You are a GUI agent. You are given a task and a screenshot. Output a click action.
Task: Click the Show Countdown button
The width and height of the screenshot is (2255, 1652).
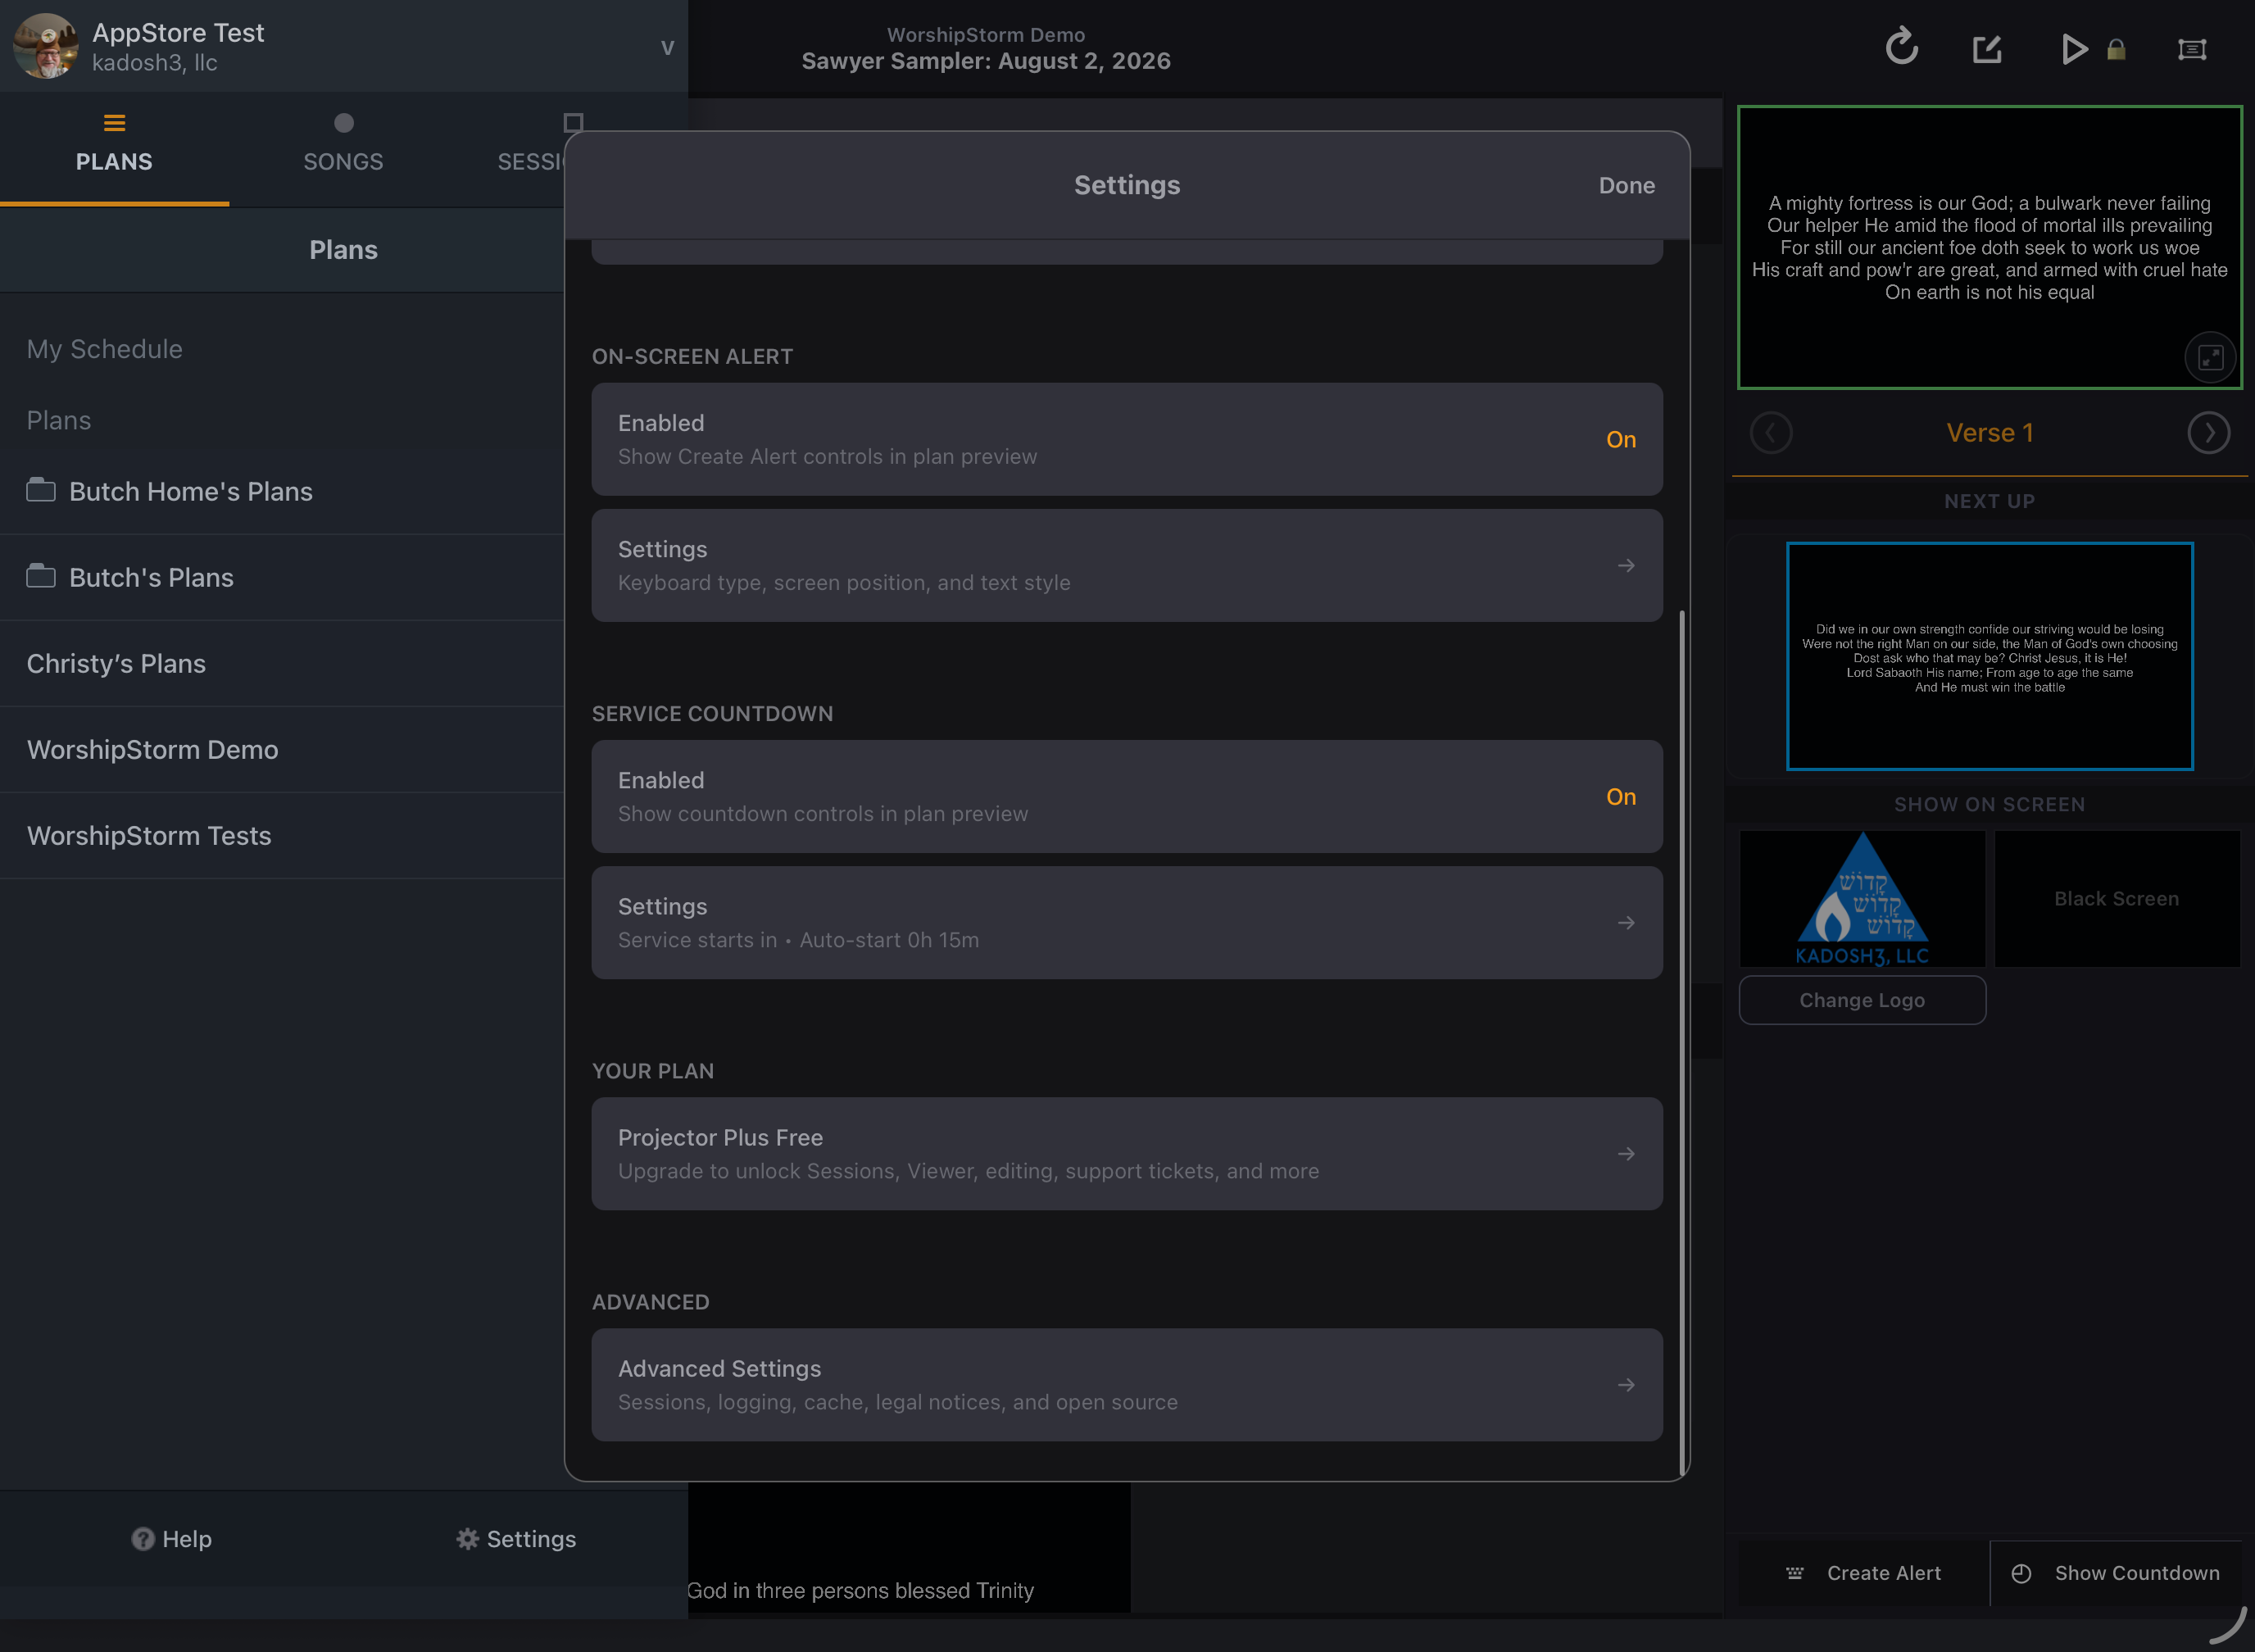click(x=2116, y=1573)
